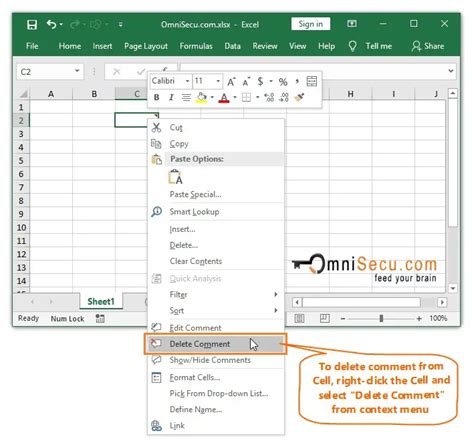Toggle Italic in the mini toolbar

click(171, 97)
